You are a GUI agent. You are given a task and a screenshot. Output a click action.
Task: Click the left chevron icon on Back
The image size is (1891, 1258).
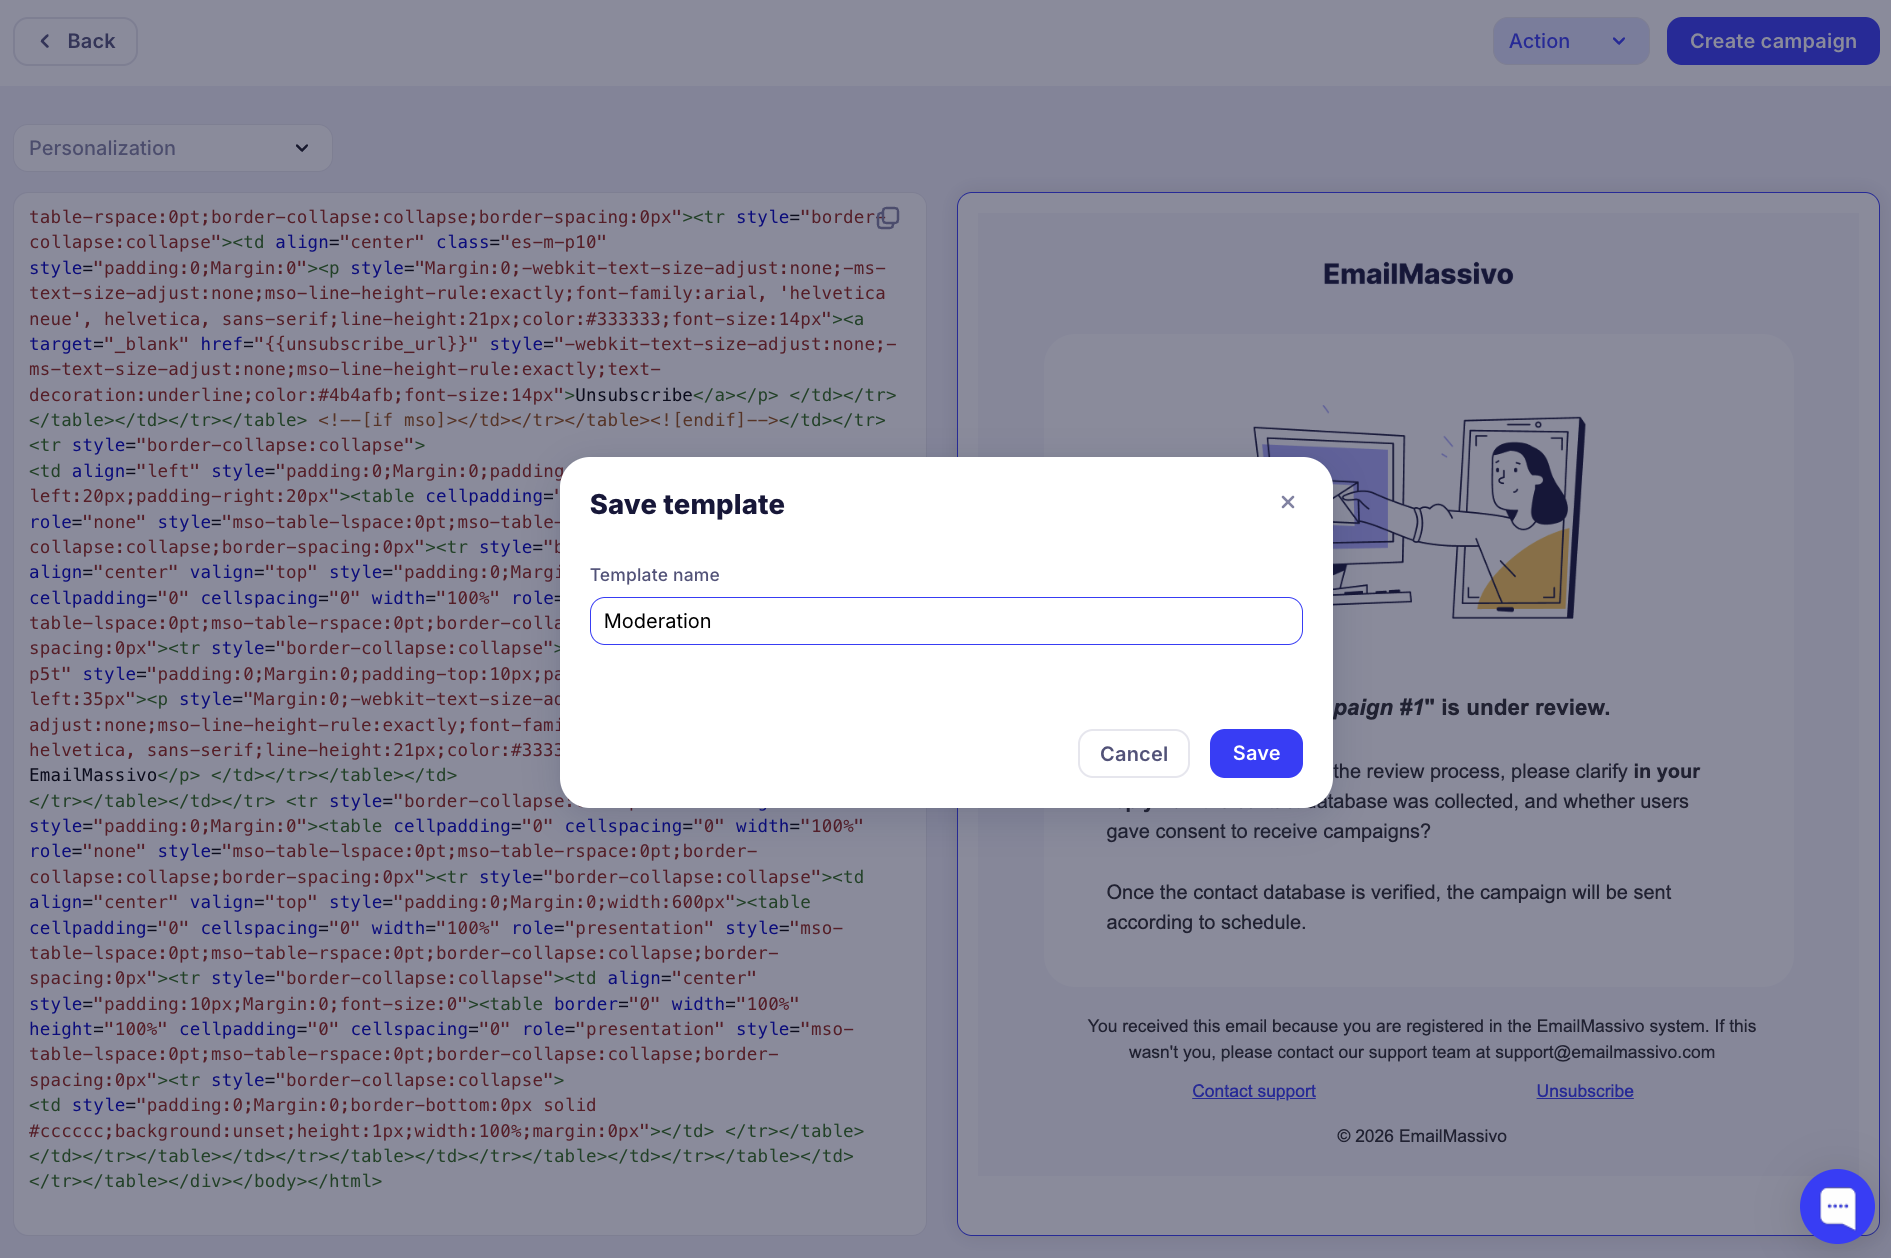click(x=45, y=41)
